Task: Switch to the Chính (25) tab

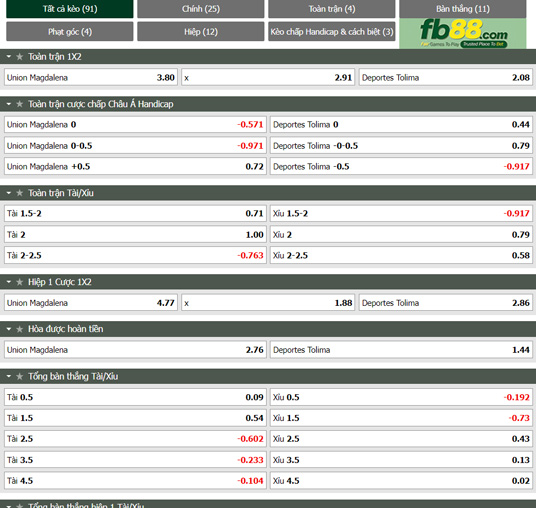Action: coord(201,9)
